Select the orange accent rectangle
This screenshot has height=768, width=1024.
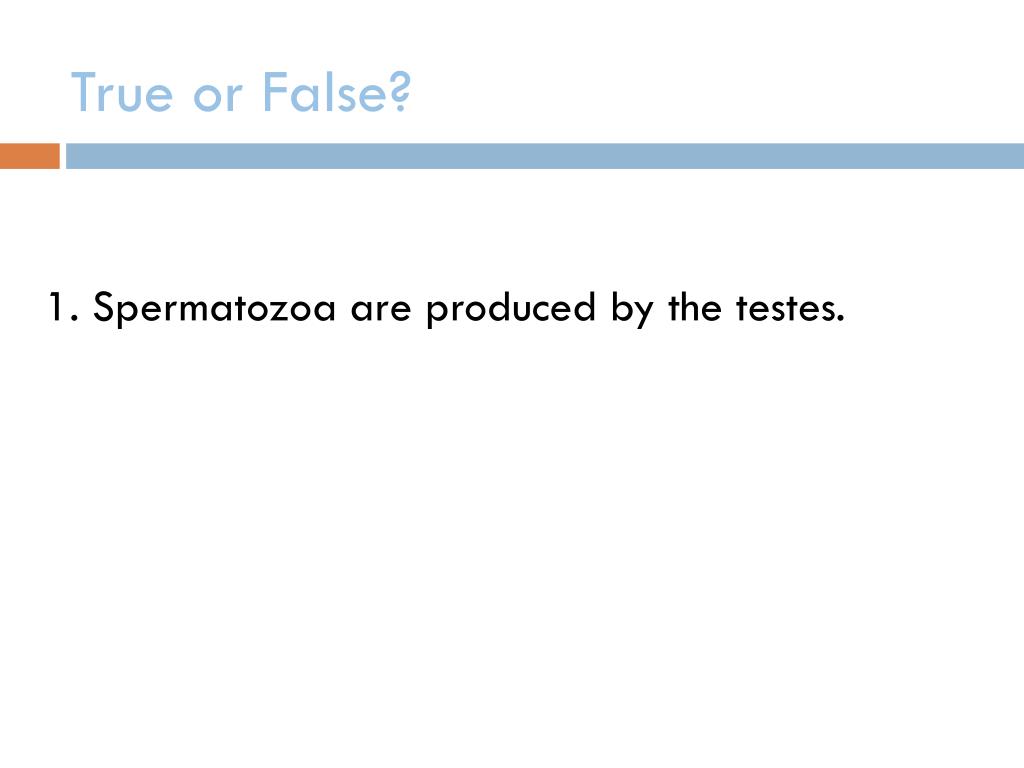[x=29, y=156]
